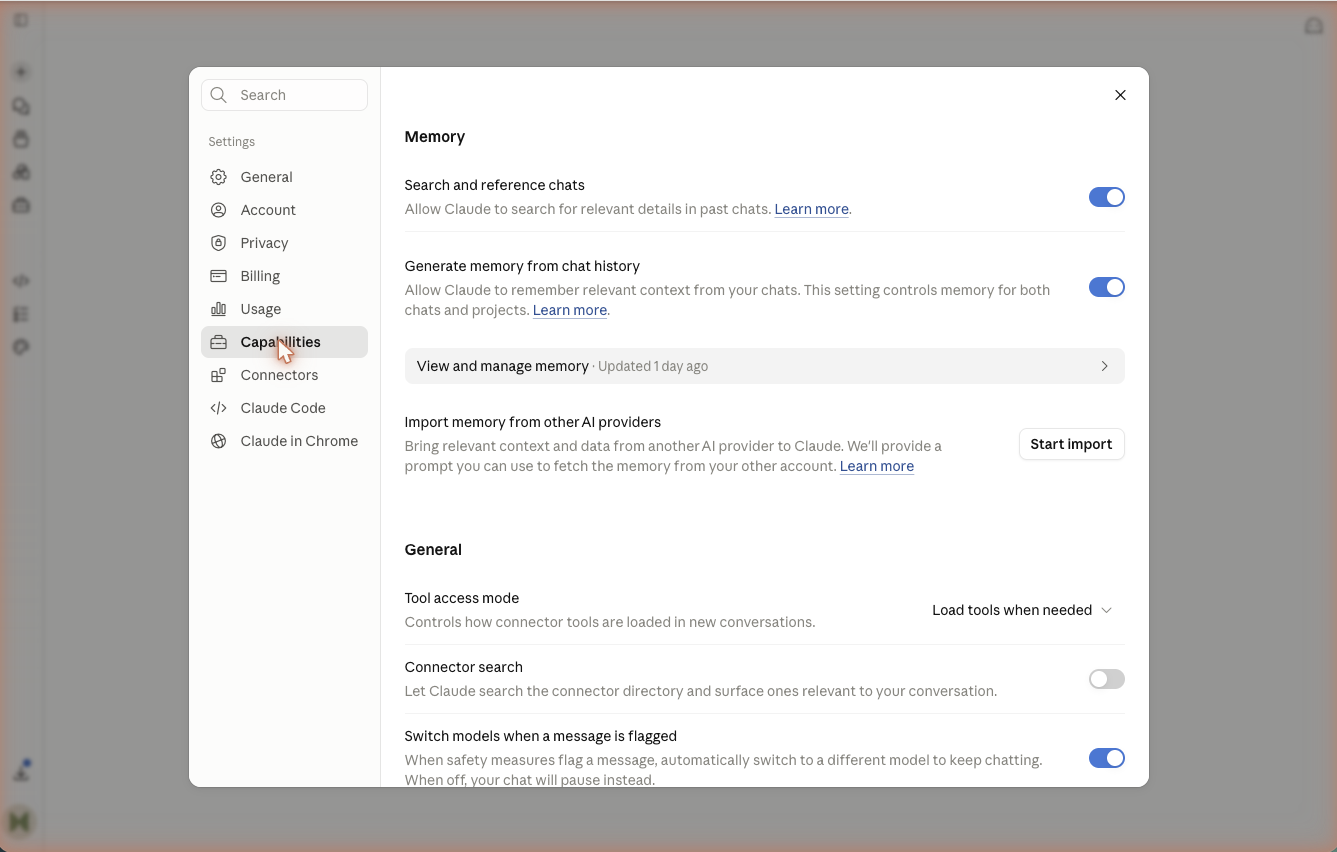Viewport: 1337px width, 852px height.
Task: Click the Start import button
Action: [1071, 444]
